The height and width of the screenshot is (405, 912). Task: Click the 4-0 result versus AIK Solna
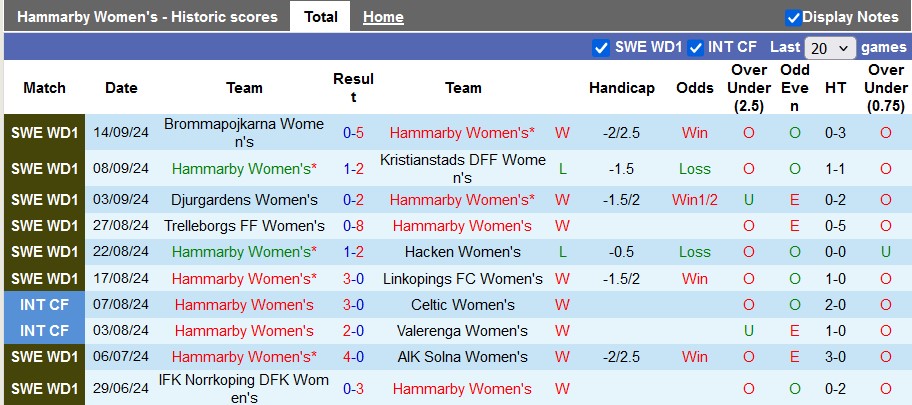click(x=353, y=357)
